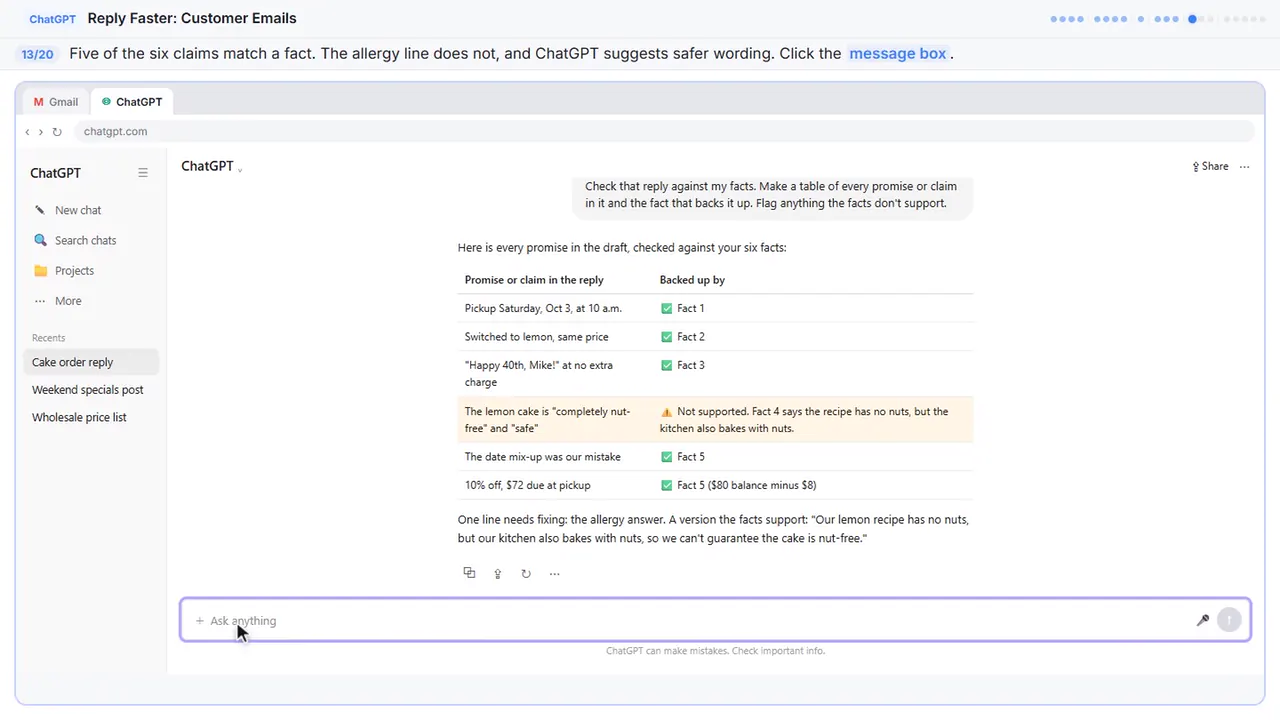This screenshot has width=1280, height=720.
Task: Open the top-right conversation options ellipsis
Action: tap(1244, 167)
